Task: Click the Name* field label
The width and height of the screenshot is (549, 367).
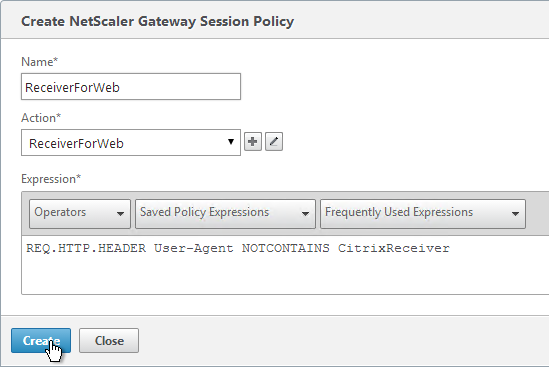Action: [x=39, y=62]
